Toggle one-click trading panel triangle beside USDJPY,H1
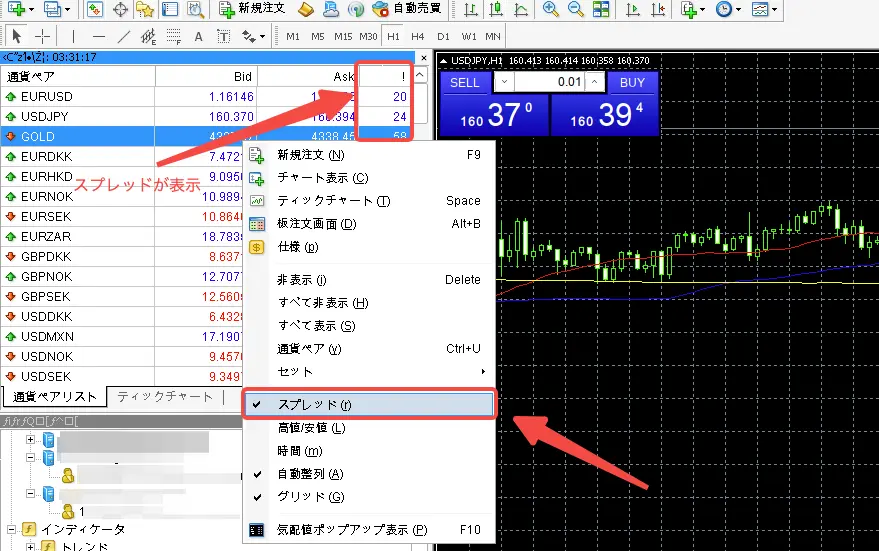Image resolution: width=879 pixels, height=551 pixels. [443, 61]
